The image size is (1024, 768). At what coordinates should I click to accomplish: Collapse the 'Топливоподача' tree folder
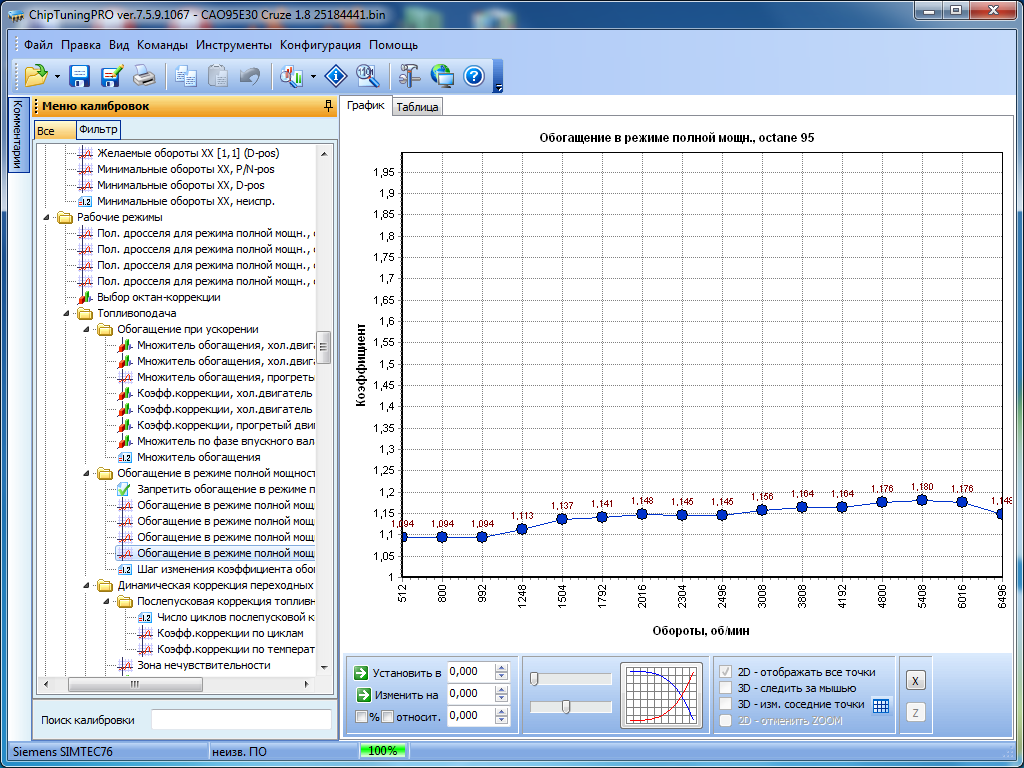(x=68, y=313)
